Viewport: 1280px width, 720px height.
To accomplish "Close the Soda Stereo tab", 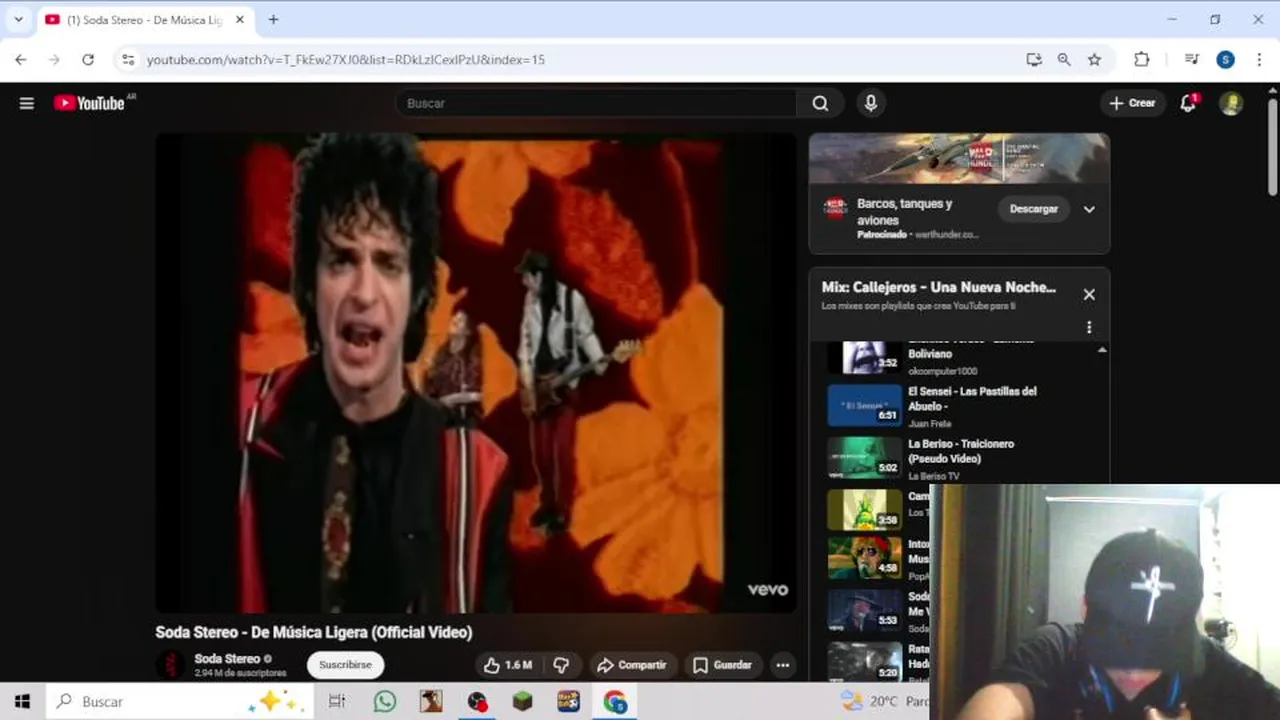I will pyautogui.click(x=240, y=20).
